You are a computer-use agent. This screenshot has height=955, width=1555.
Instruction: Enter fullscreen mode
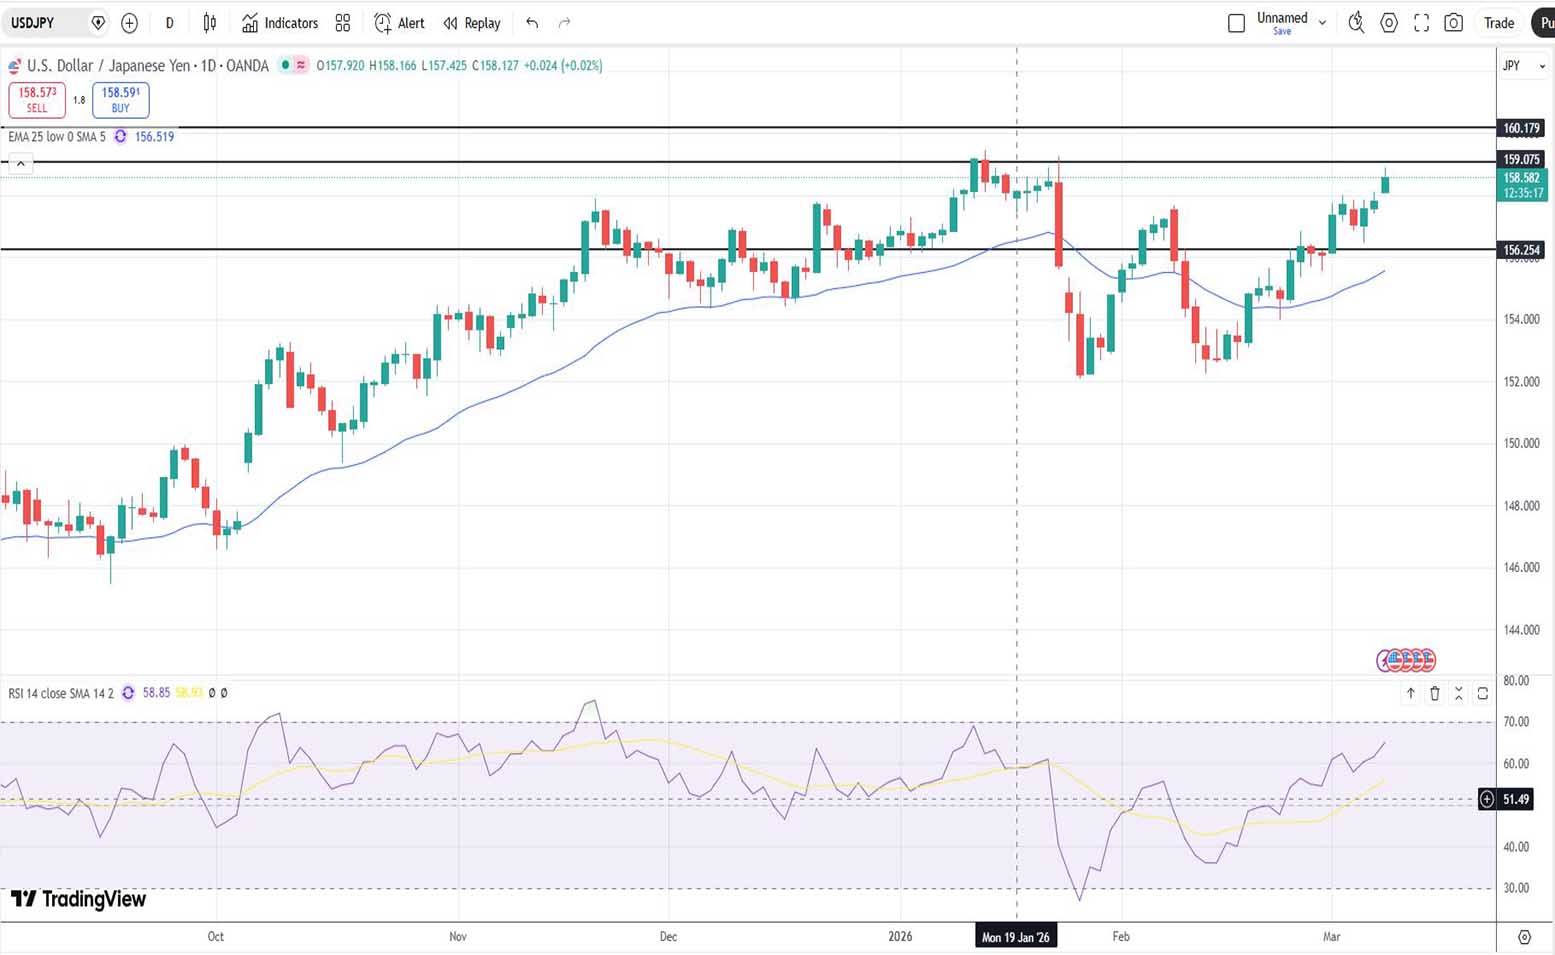[1421, 23]
